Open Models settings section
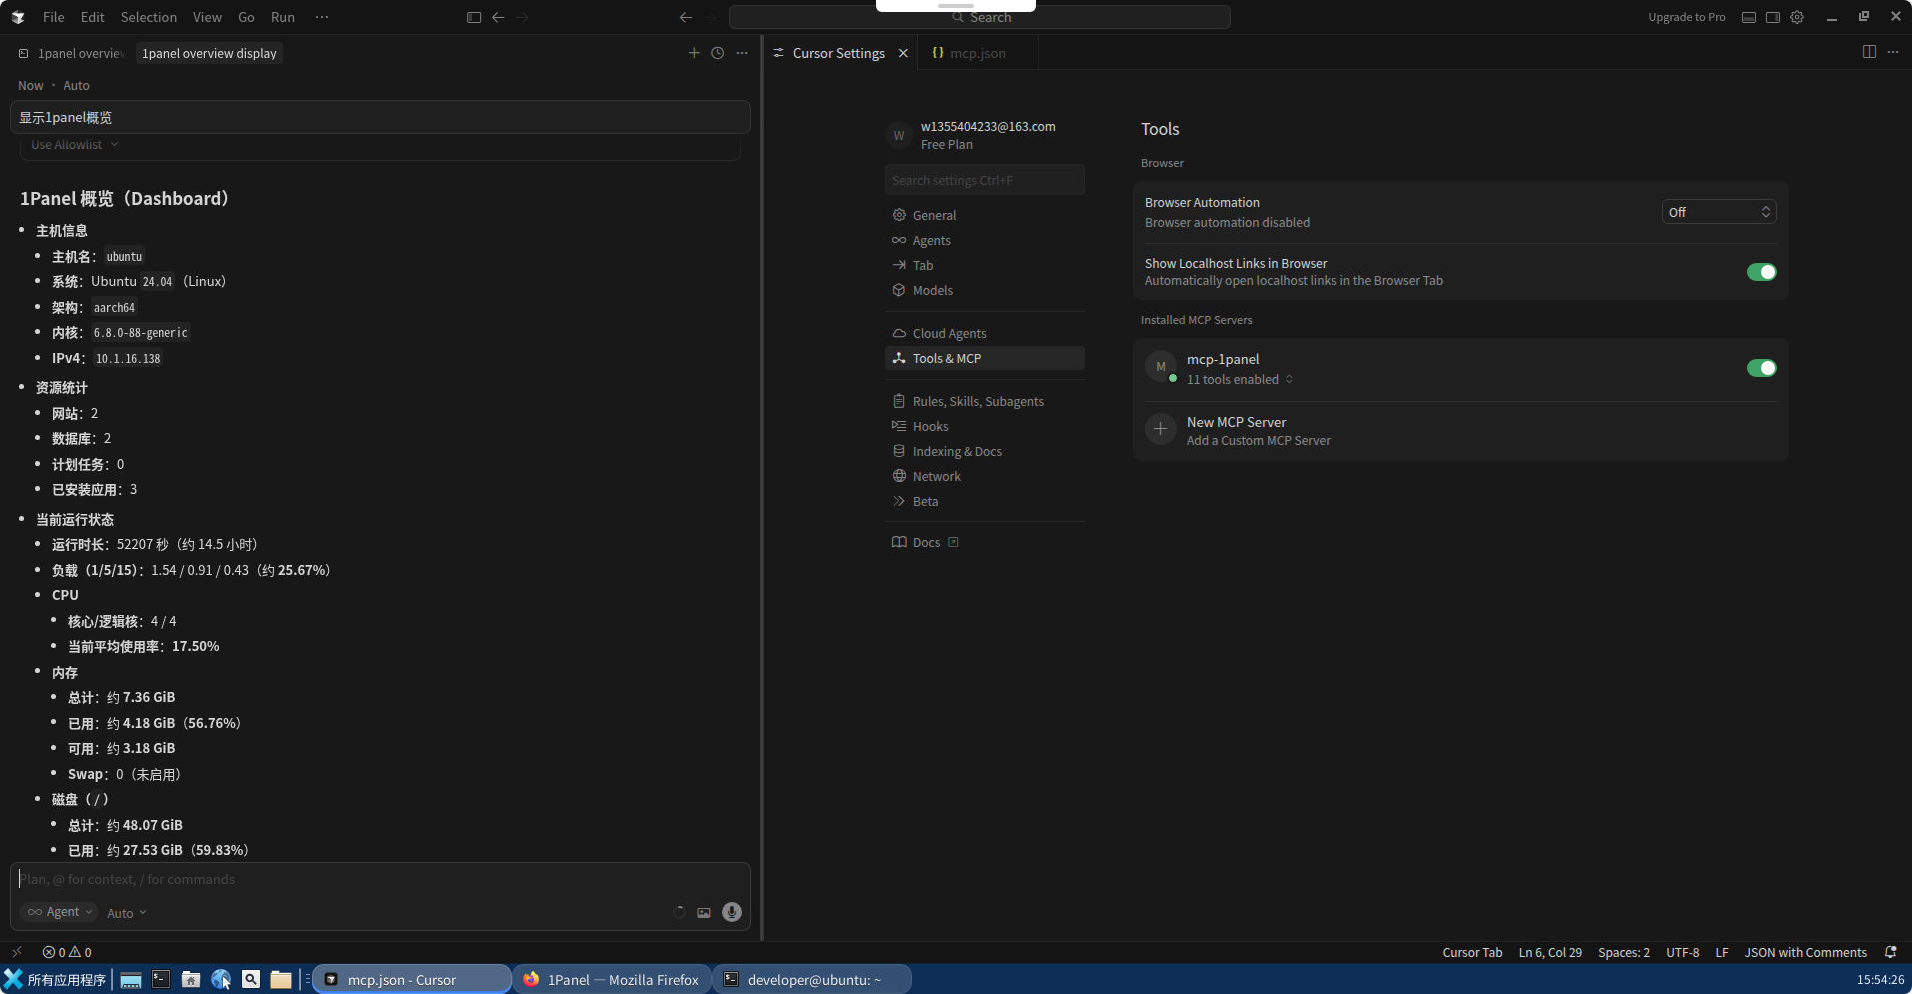This screenshot has height=994, width=1912. click(x=984, y=290)
